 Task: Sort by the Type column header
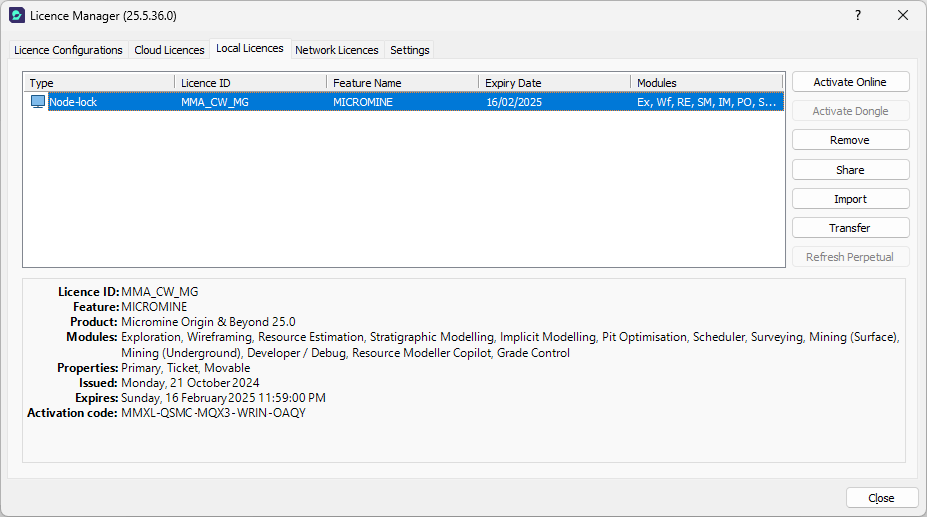pos(99,83)
